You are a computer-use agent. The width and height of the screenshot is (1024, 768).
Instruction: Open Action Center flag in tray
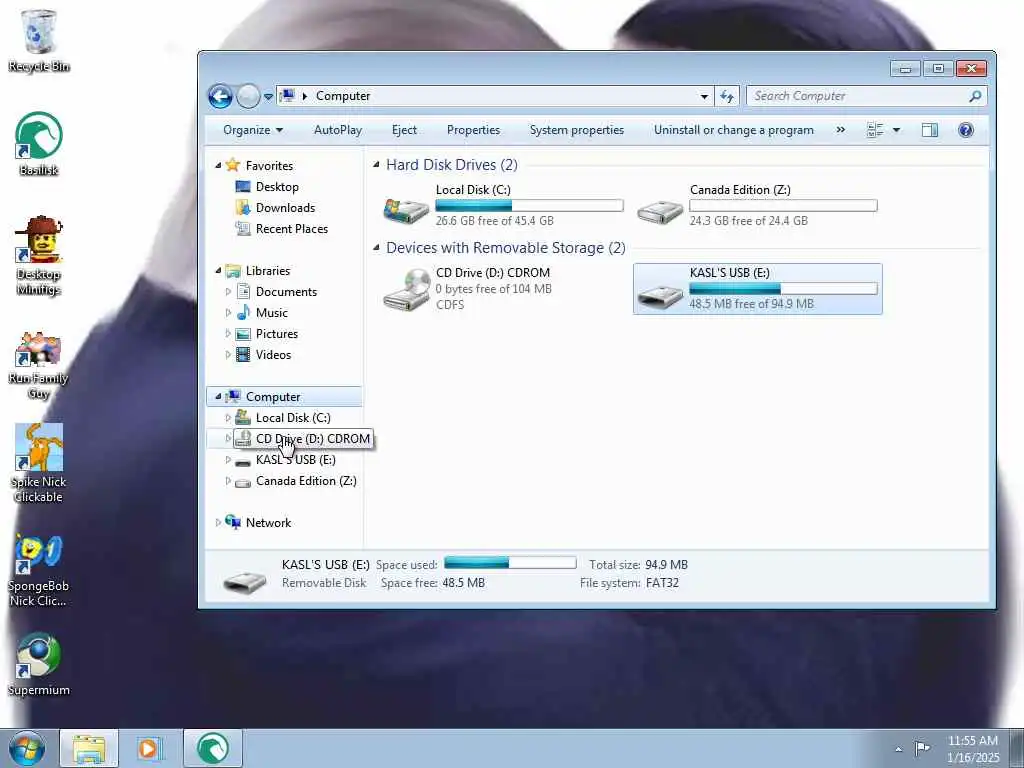(x=921, y=748)
